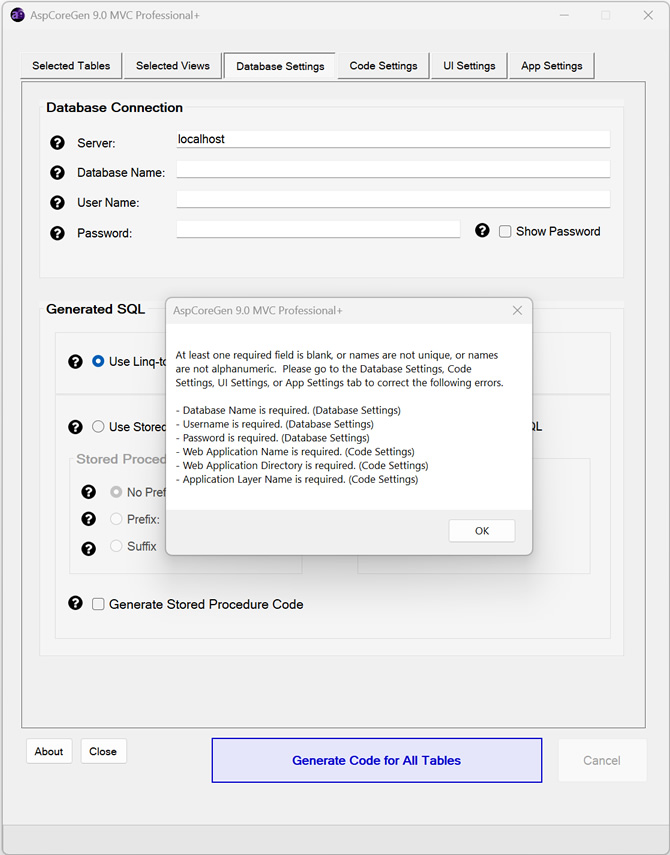Focus the Database Name input field
This screenshot has height=855, width=670.
click(x=393, y=169)
